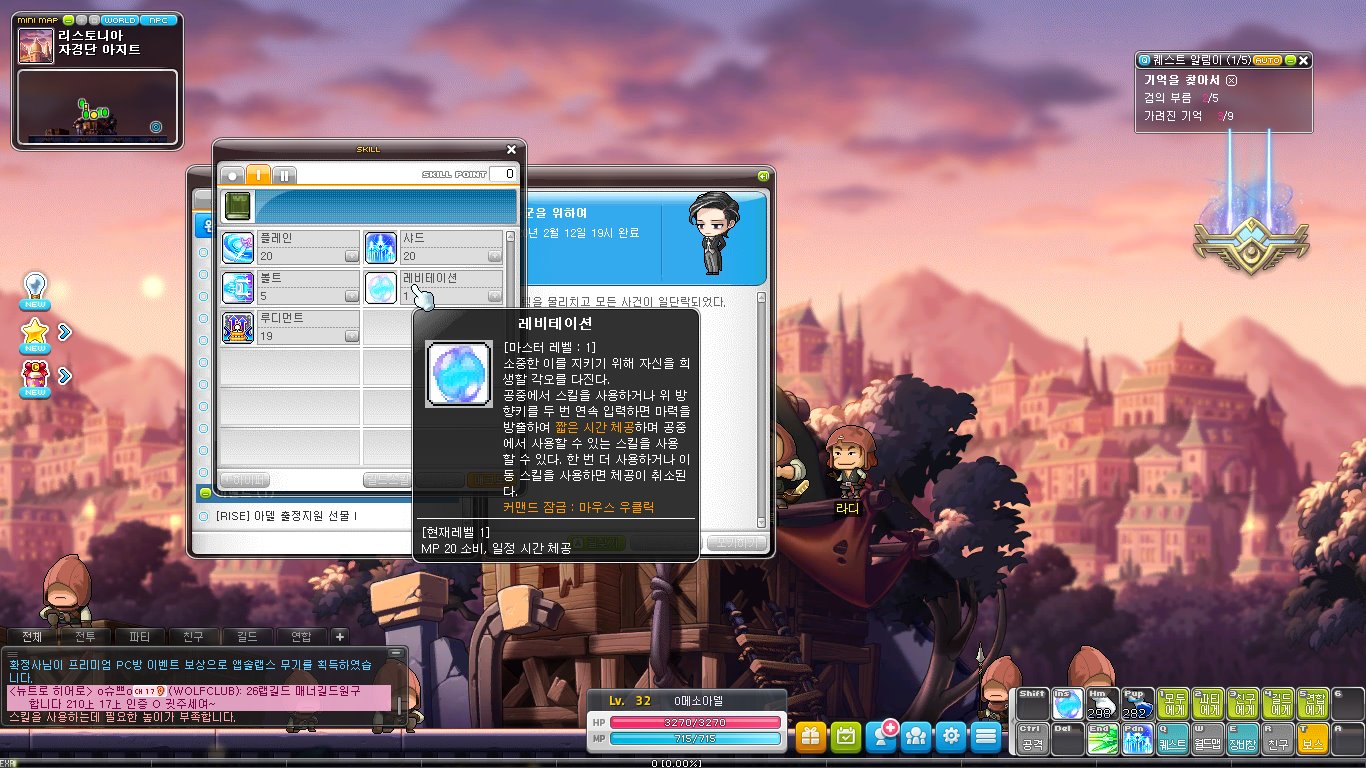The height and width of the screenshot is (768, 1366).
Task: Click the 월드맵 W shortcut button
Action: tap(1207, 738)
